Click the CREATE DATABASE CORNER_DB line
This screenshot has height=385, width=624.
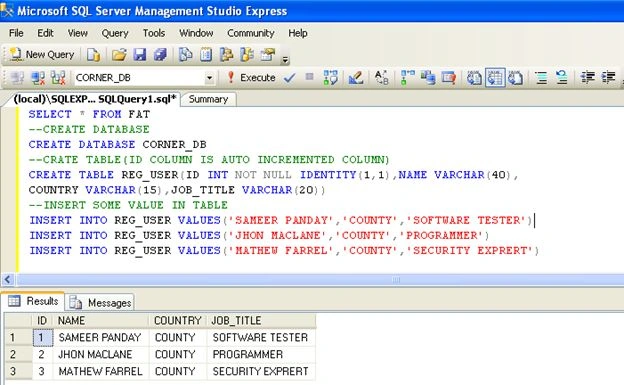[x=117, y=145]
